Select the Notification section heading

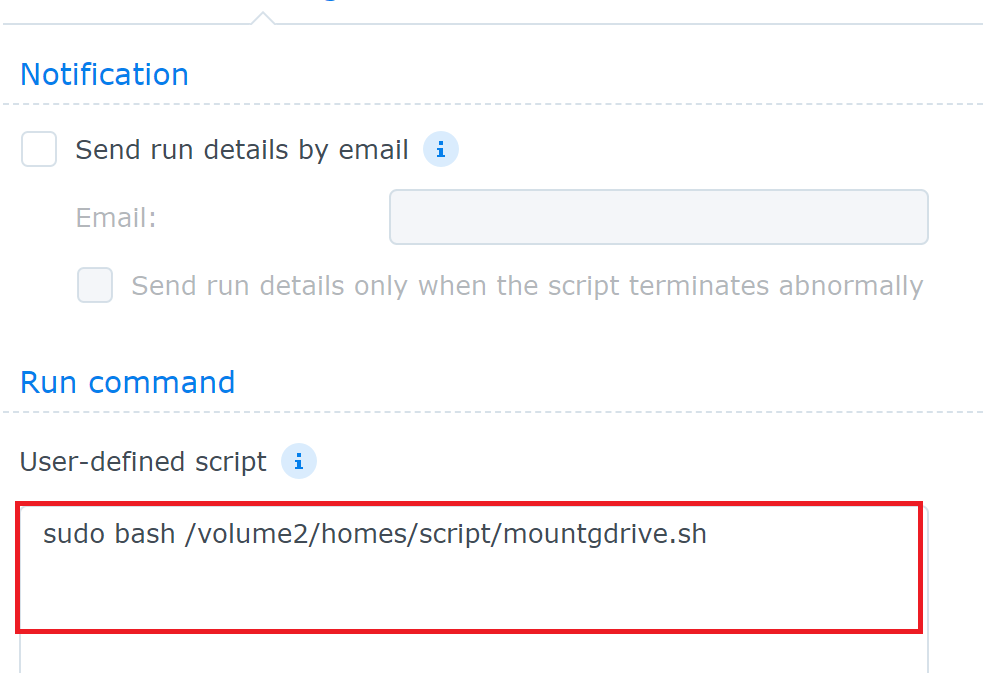click(104, 74)
